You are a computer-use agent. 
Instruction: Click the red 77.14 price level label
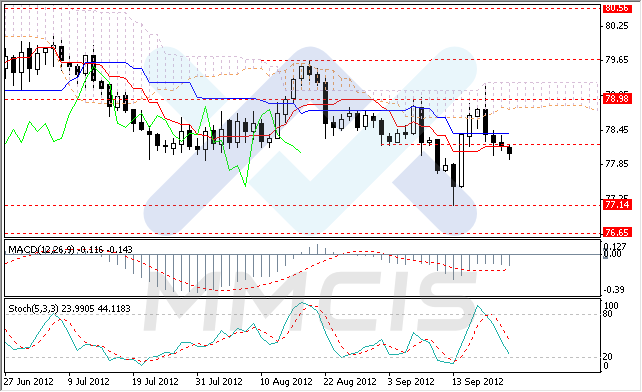point(617,204)
